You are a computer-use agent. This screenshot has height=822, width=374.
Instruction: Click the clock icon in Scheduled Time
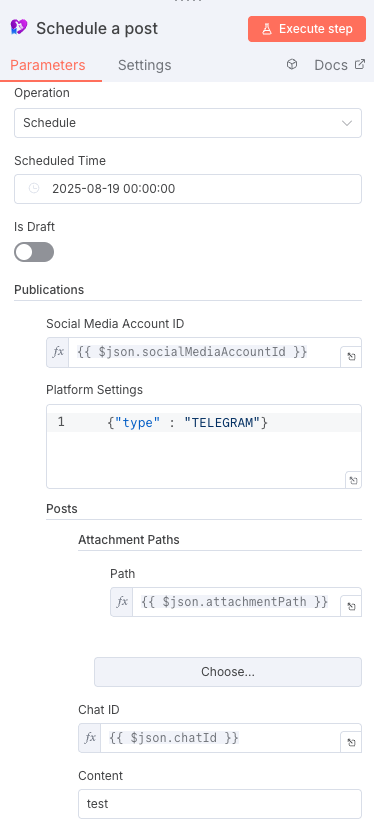coord(34,189)
